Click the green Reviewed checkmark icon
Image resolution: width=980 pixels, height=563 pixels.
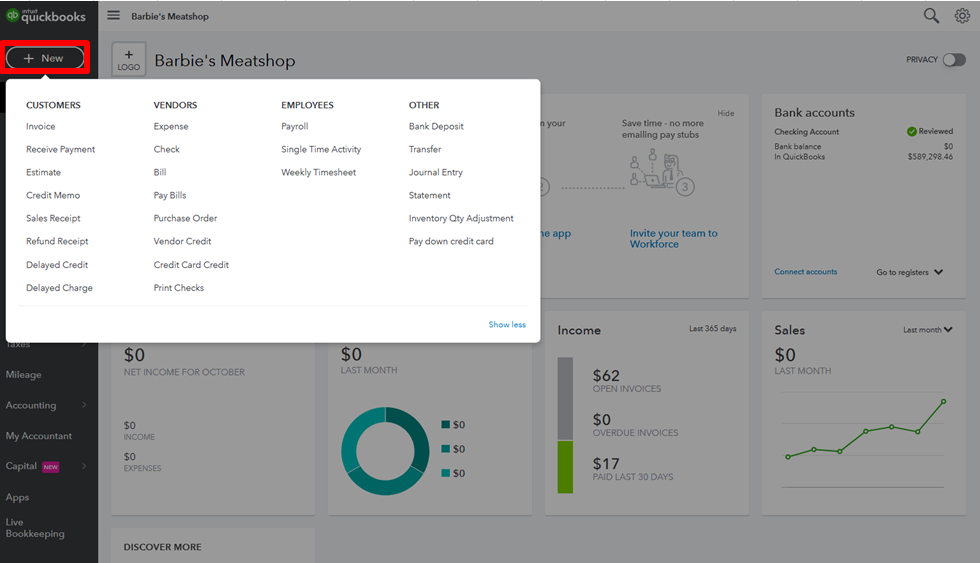tap(912, 131)
